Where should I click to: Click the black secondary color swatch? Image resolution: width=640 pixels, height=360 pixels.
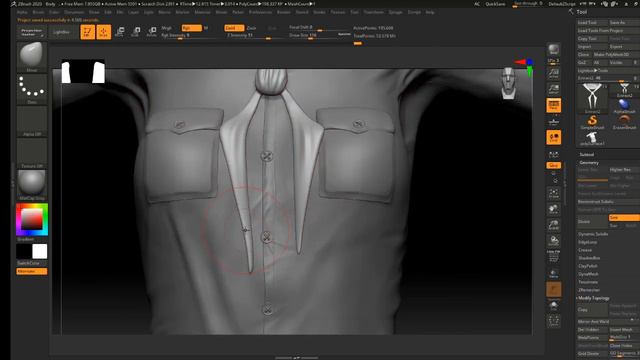[x=24, y=251]
